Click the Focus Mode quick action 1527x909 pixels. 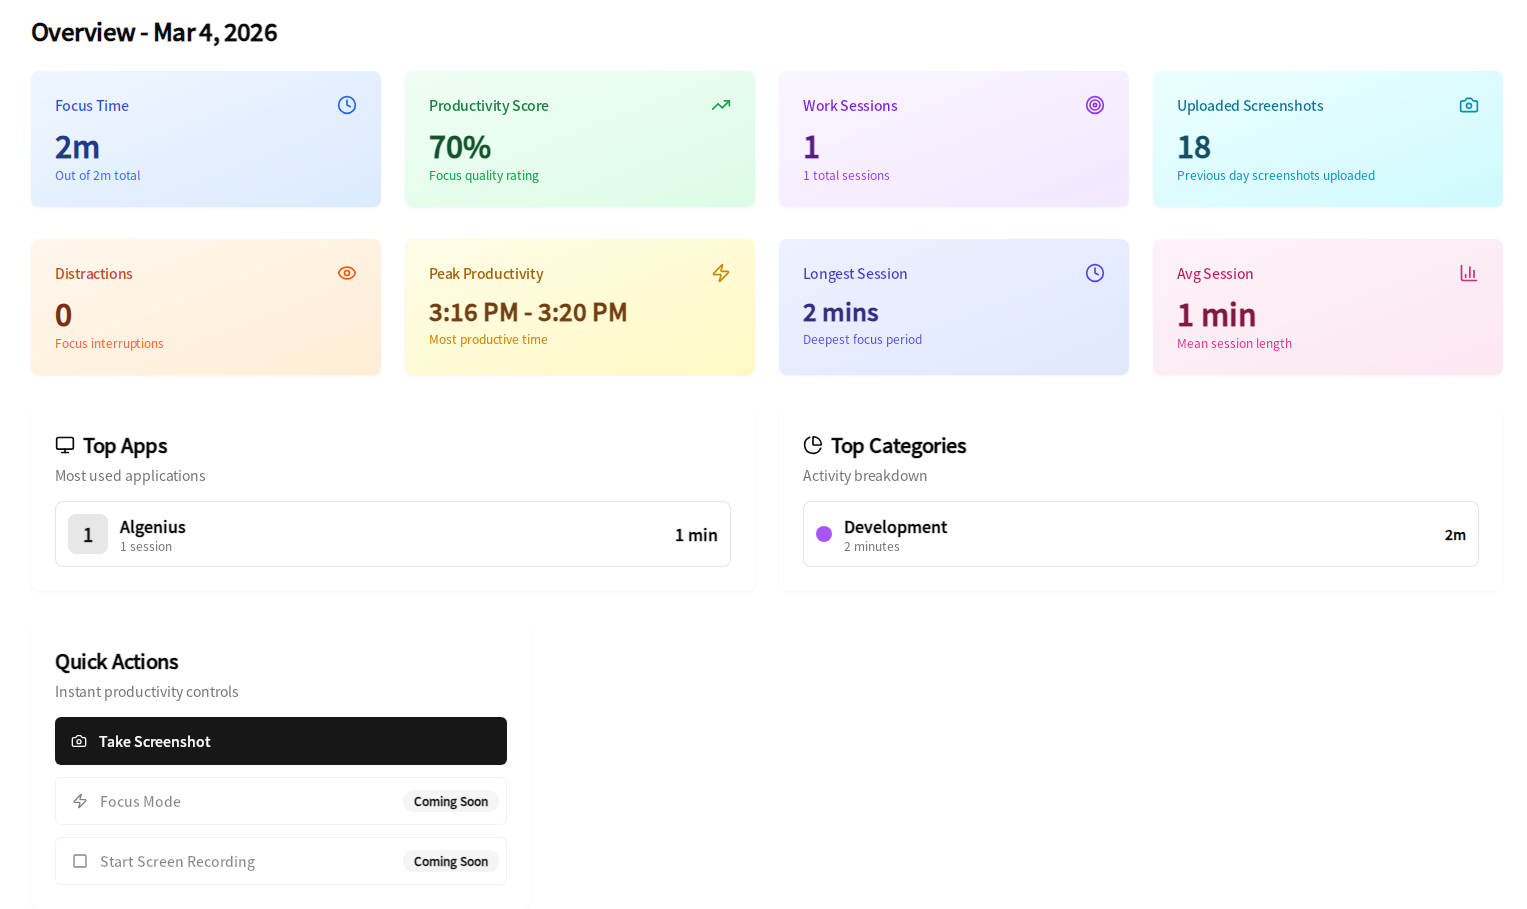(281, 801)
